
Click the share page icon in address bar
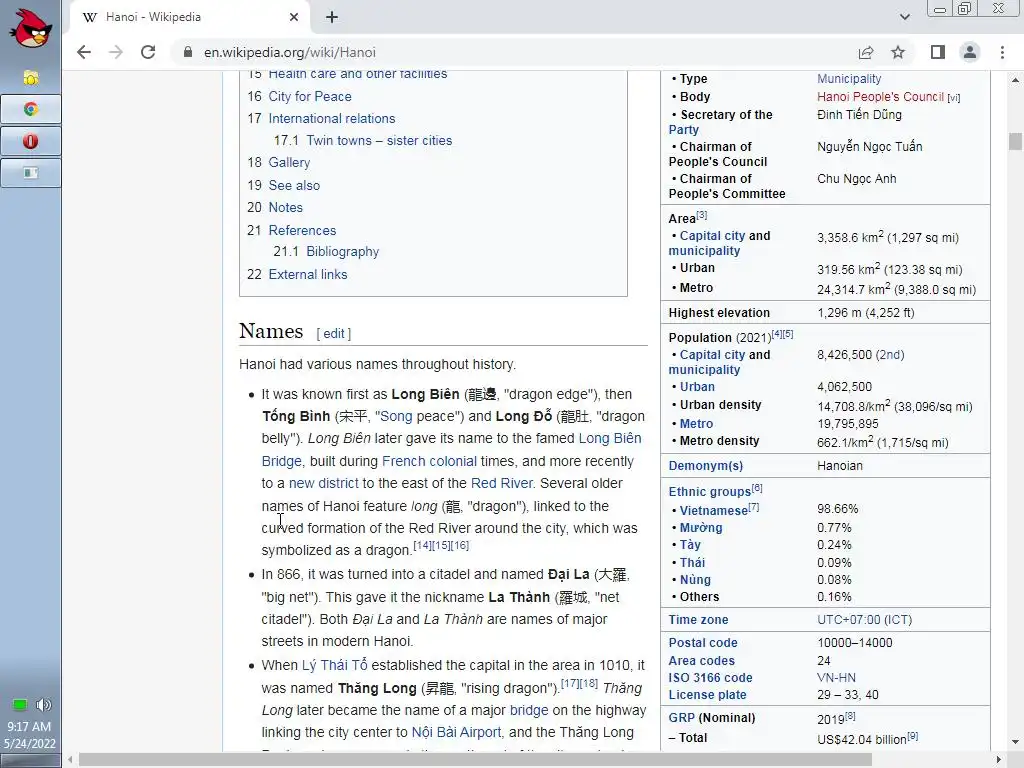[x=866, y=52]
